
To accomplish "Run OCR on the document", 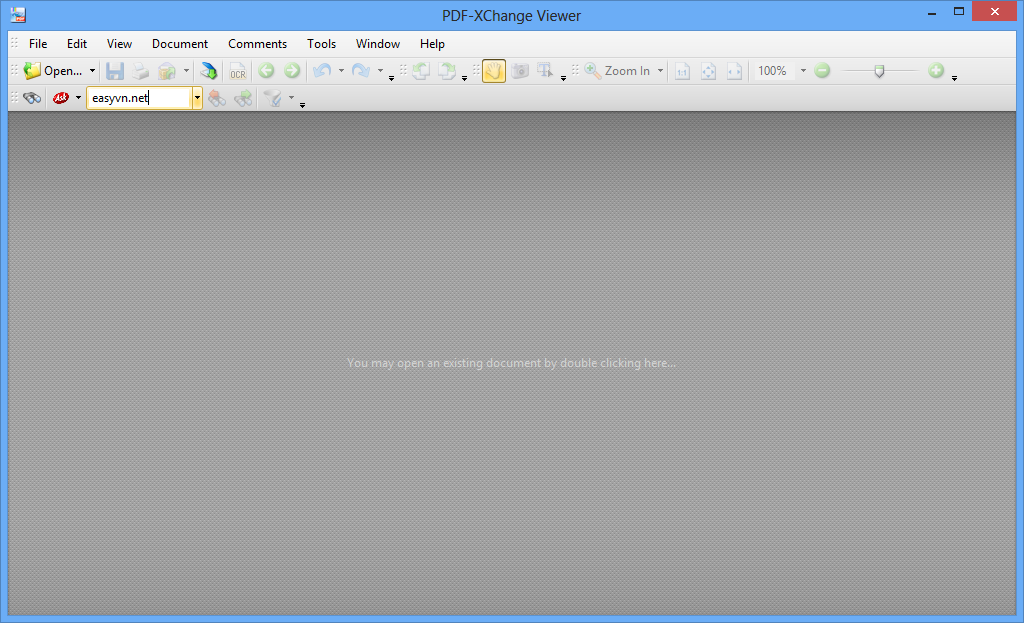I will click(237, 71).
